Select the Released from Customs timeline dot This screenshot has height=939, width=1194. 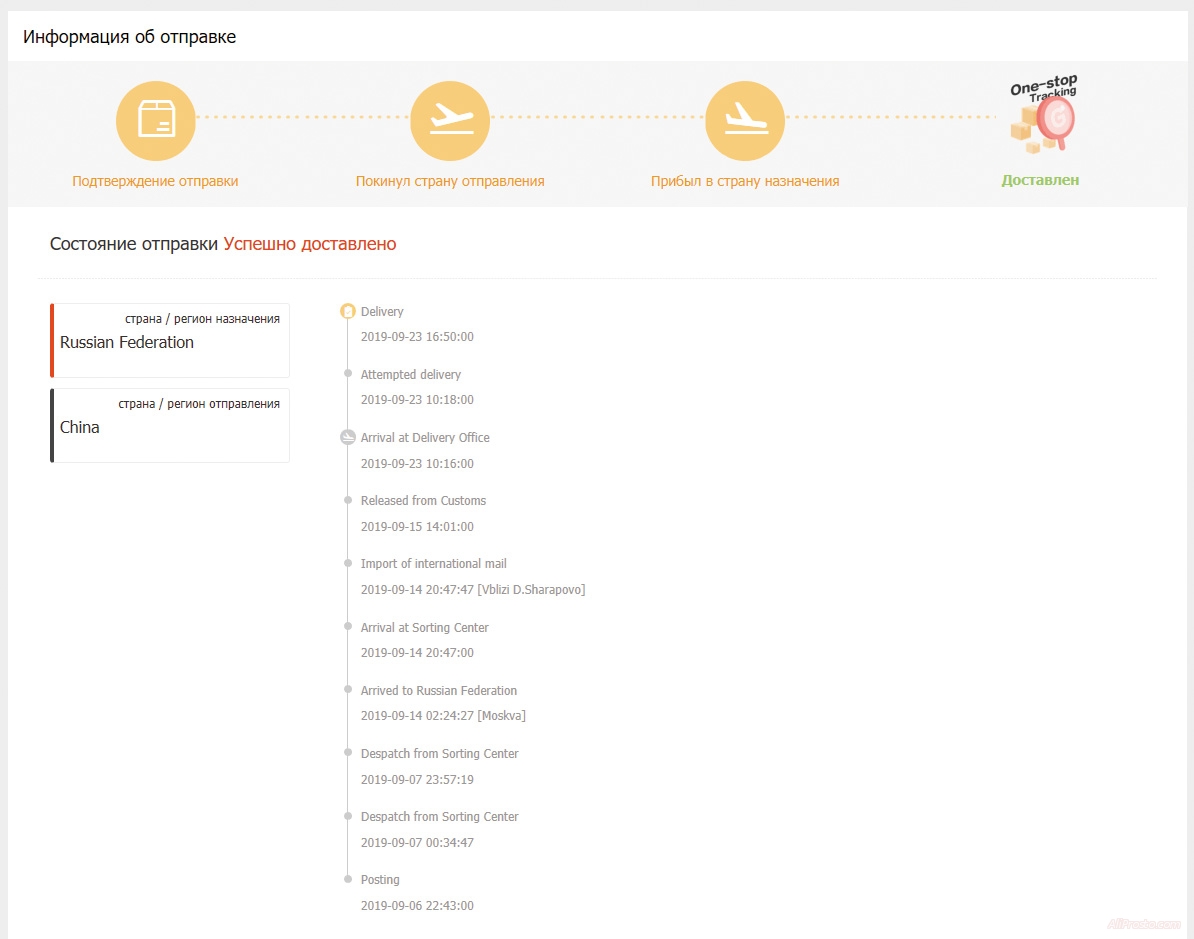tap(348, 500)
